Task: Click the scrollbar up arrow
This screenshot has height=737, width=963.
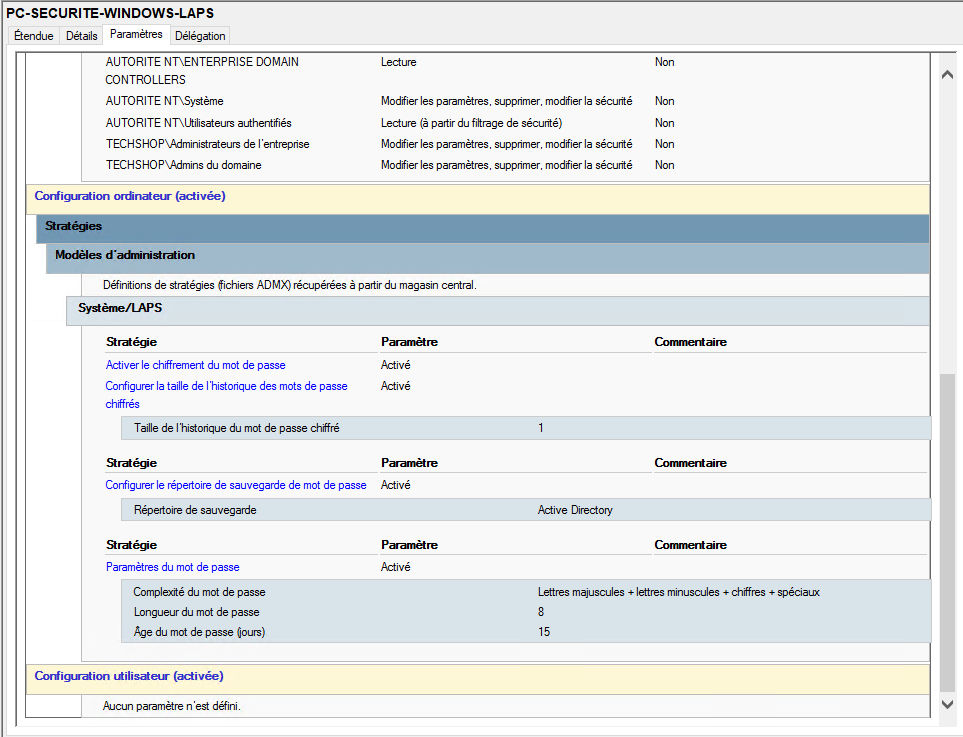Action: pos(947,74)
